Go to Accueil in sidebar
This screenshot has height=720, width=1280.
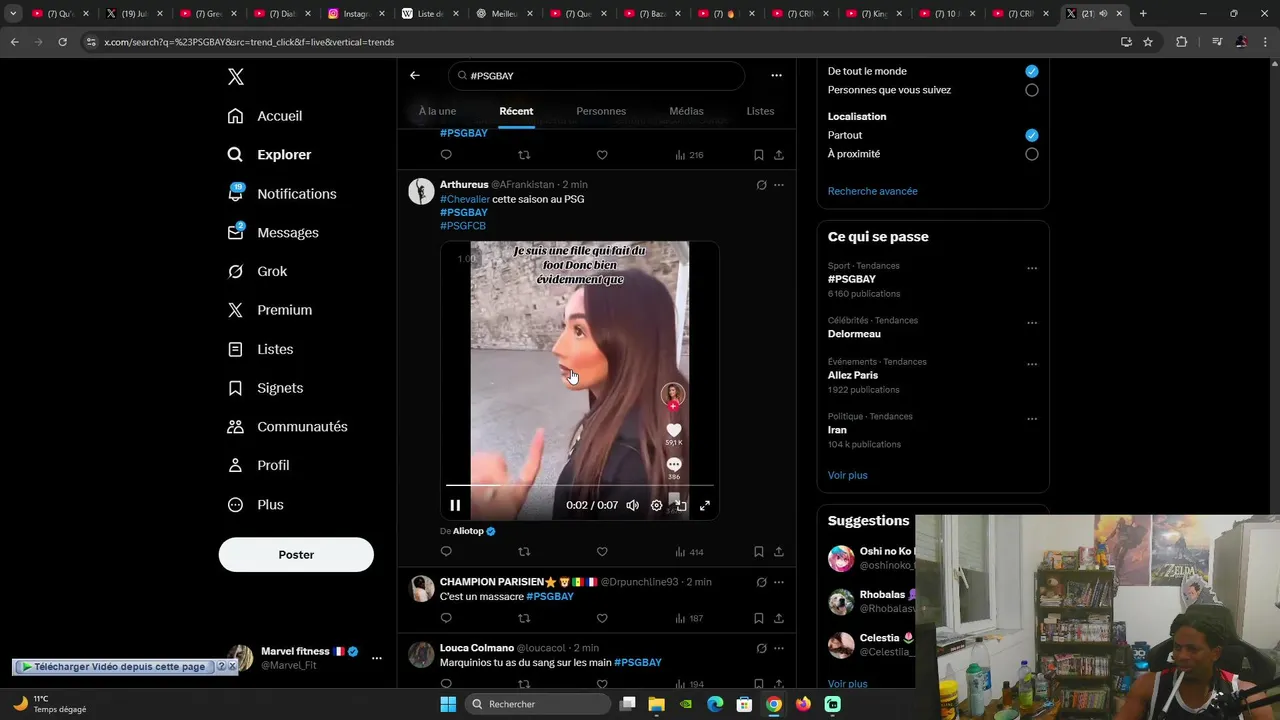point(266,116)
